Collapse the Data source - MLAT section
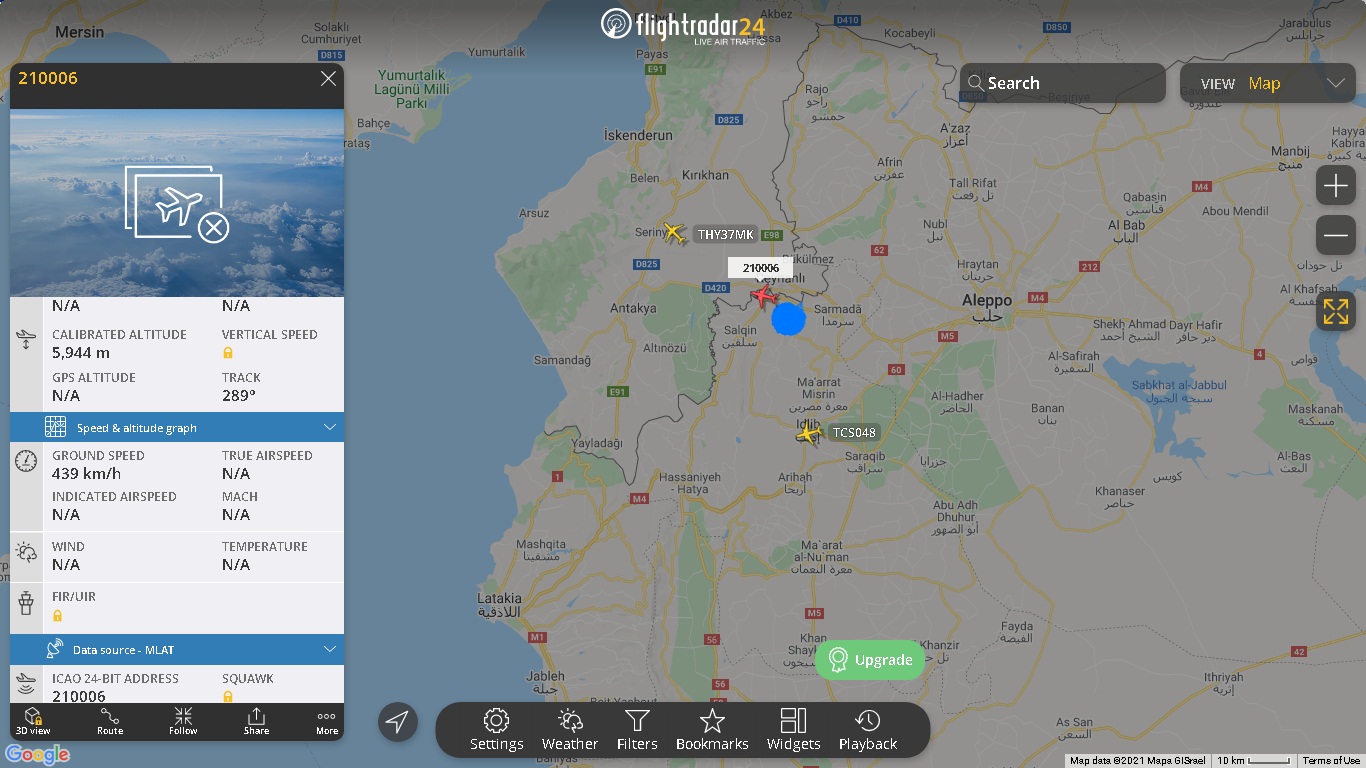Viewport: 1366px width, 768px height. tap(177, 649)
